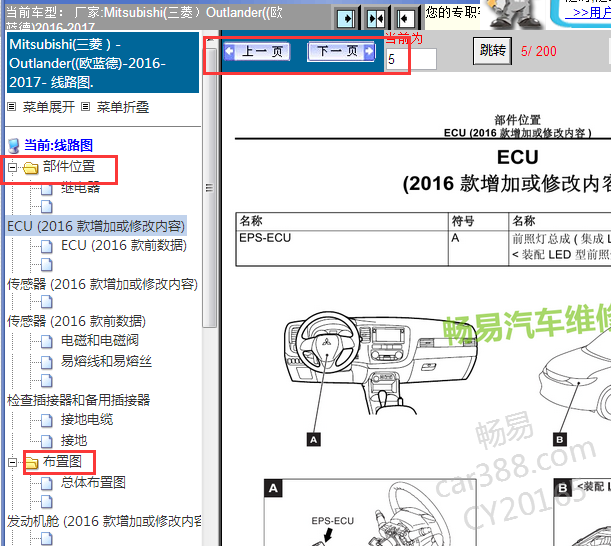This screenshot has width=611, height=546.
Task: Select the 部件位置 folder label
Action: click(69, 166)
